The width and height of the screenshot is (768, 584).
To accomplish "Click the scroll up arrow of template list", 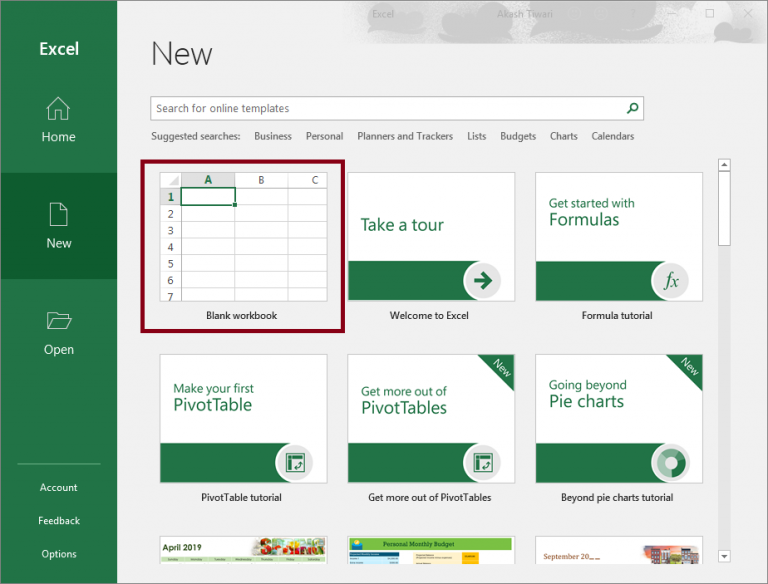I will point(725,165).
